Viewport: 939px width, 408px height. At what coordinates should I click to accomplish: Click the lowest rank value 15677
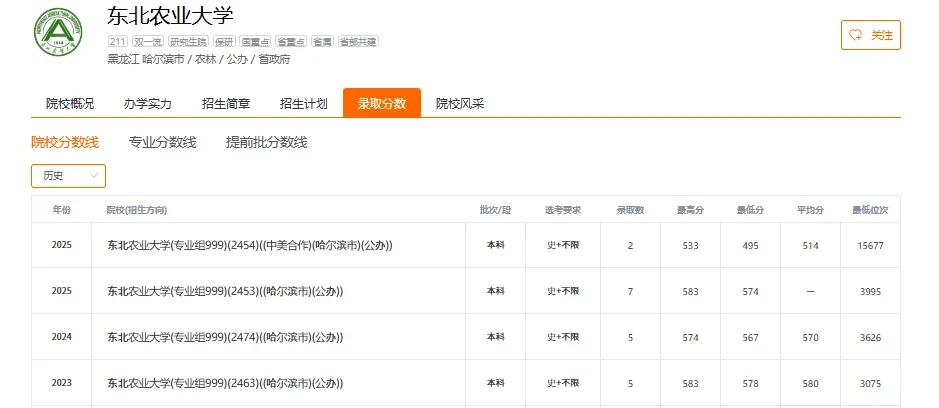coord(870,246)
